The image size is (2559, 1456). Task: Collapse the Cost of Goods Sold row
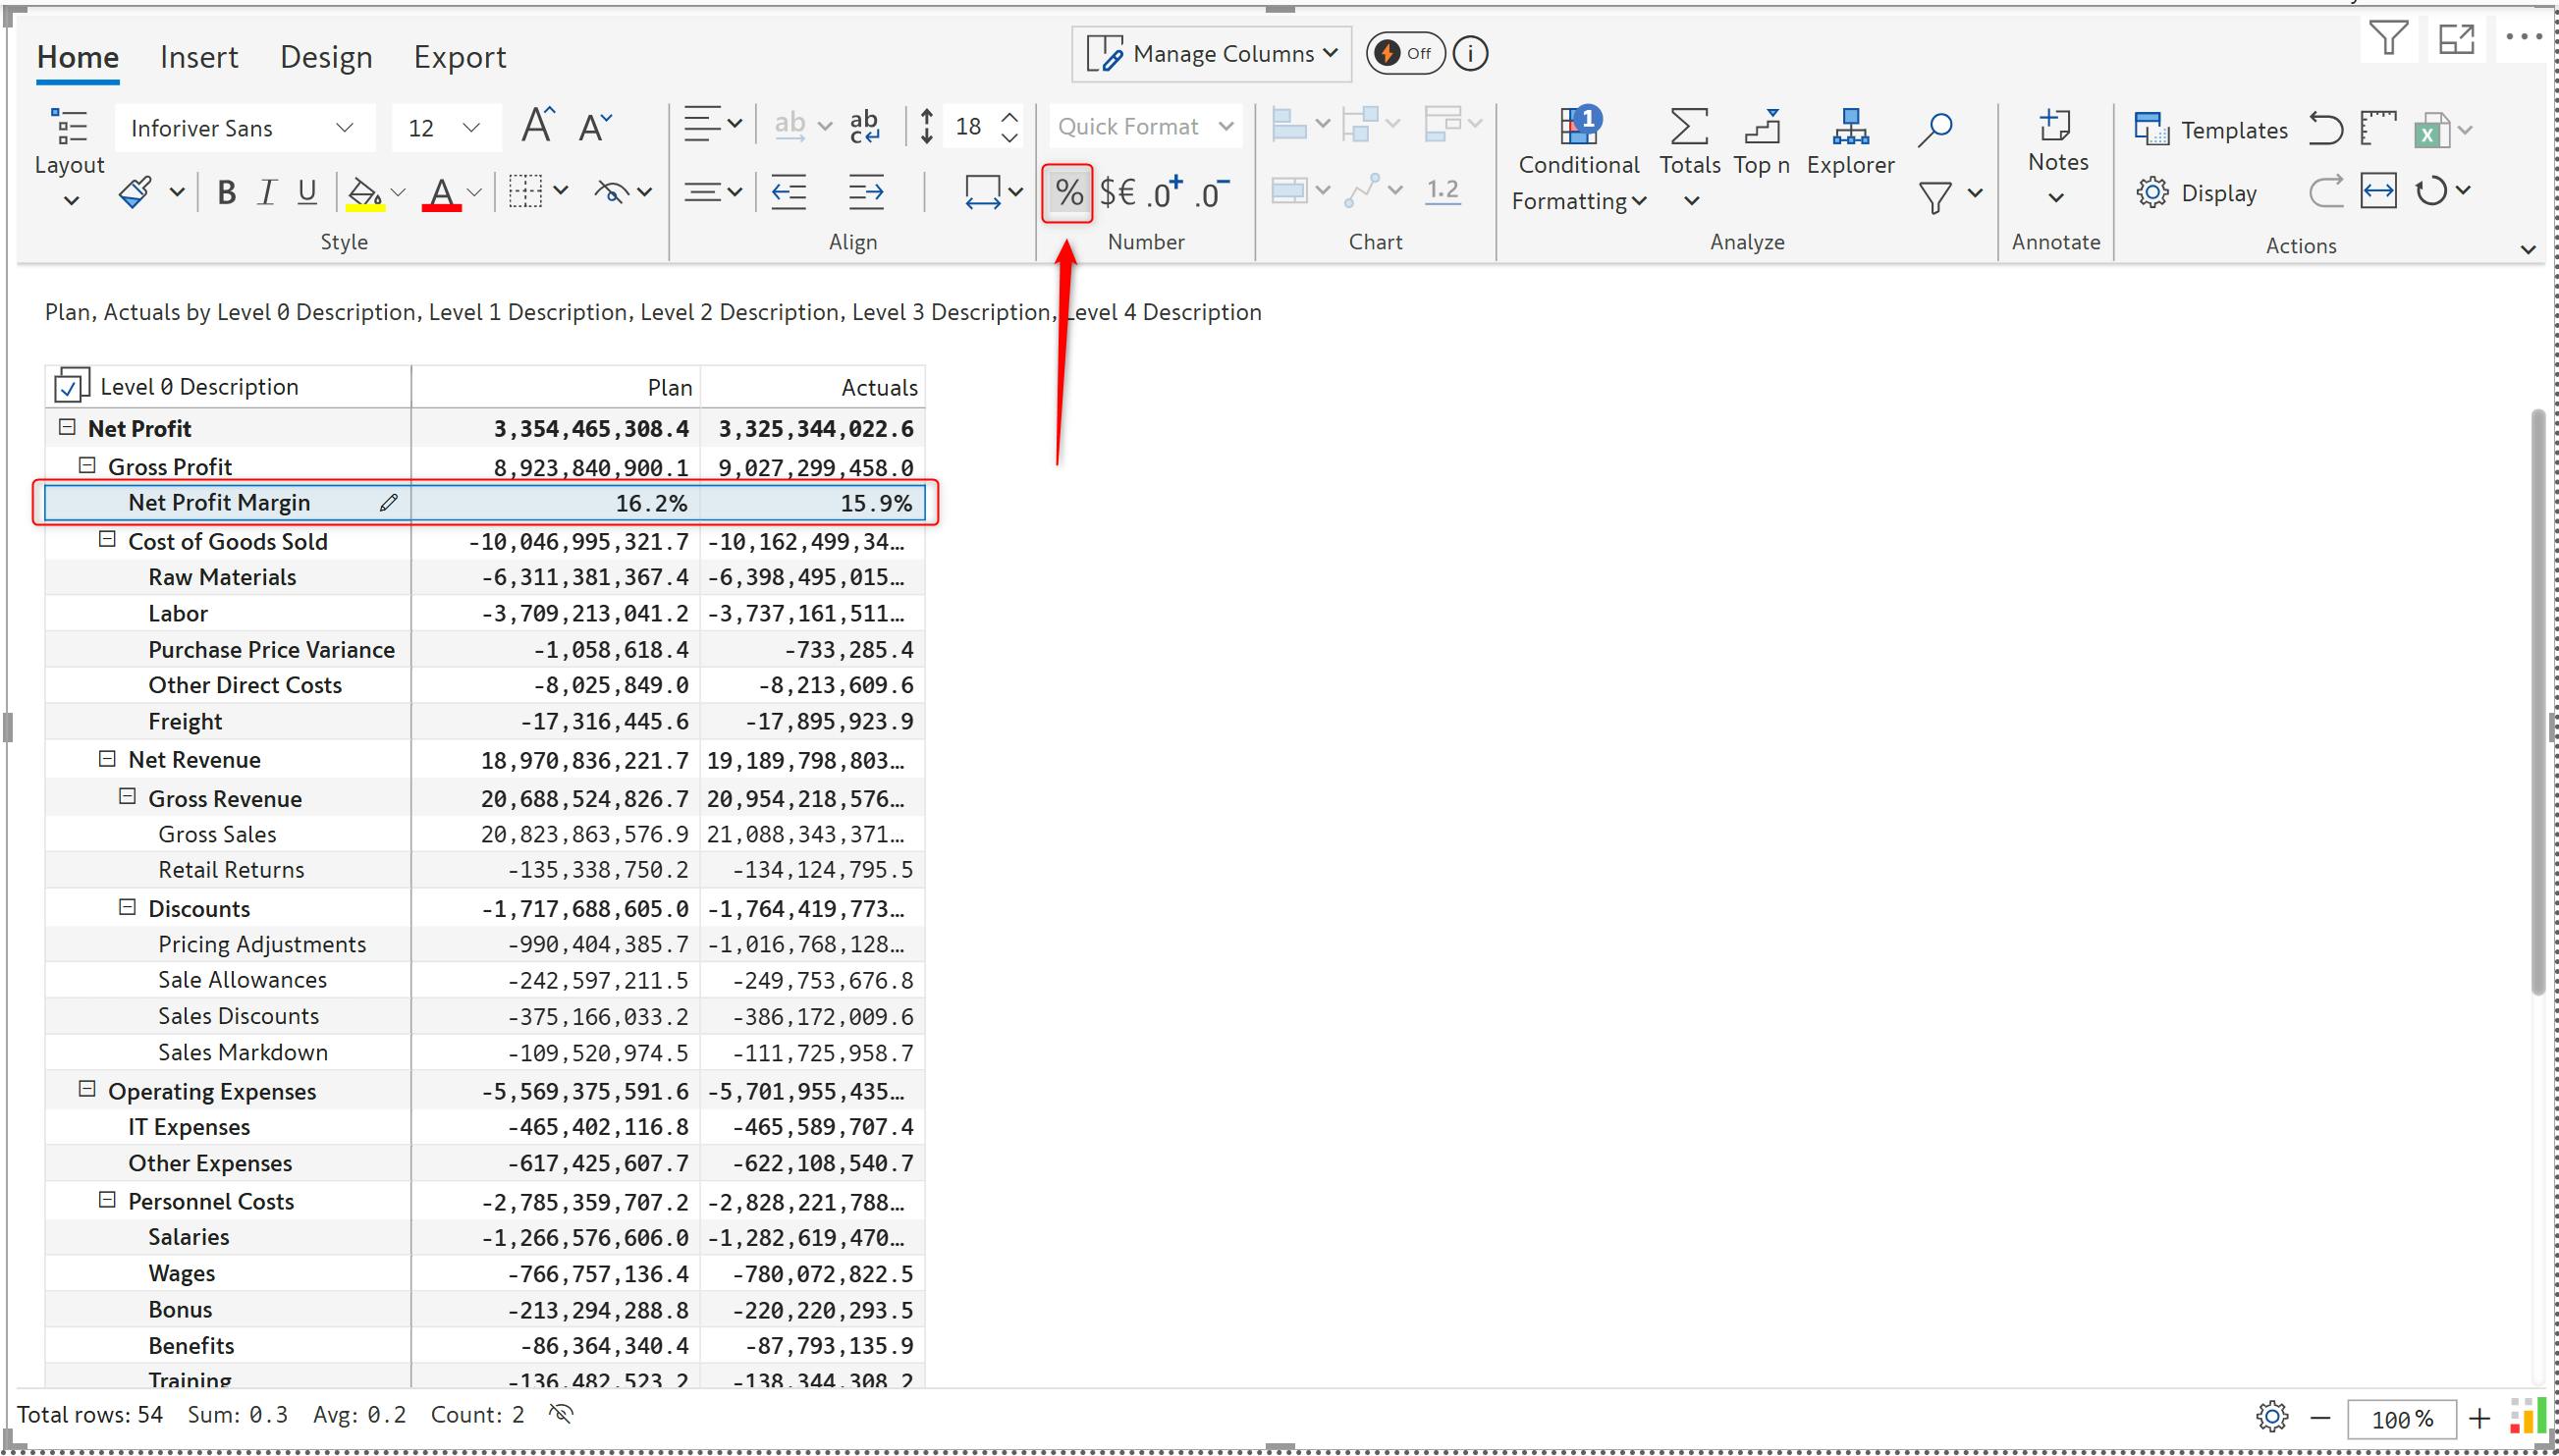(107, 540)
